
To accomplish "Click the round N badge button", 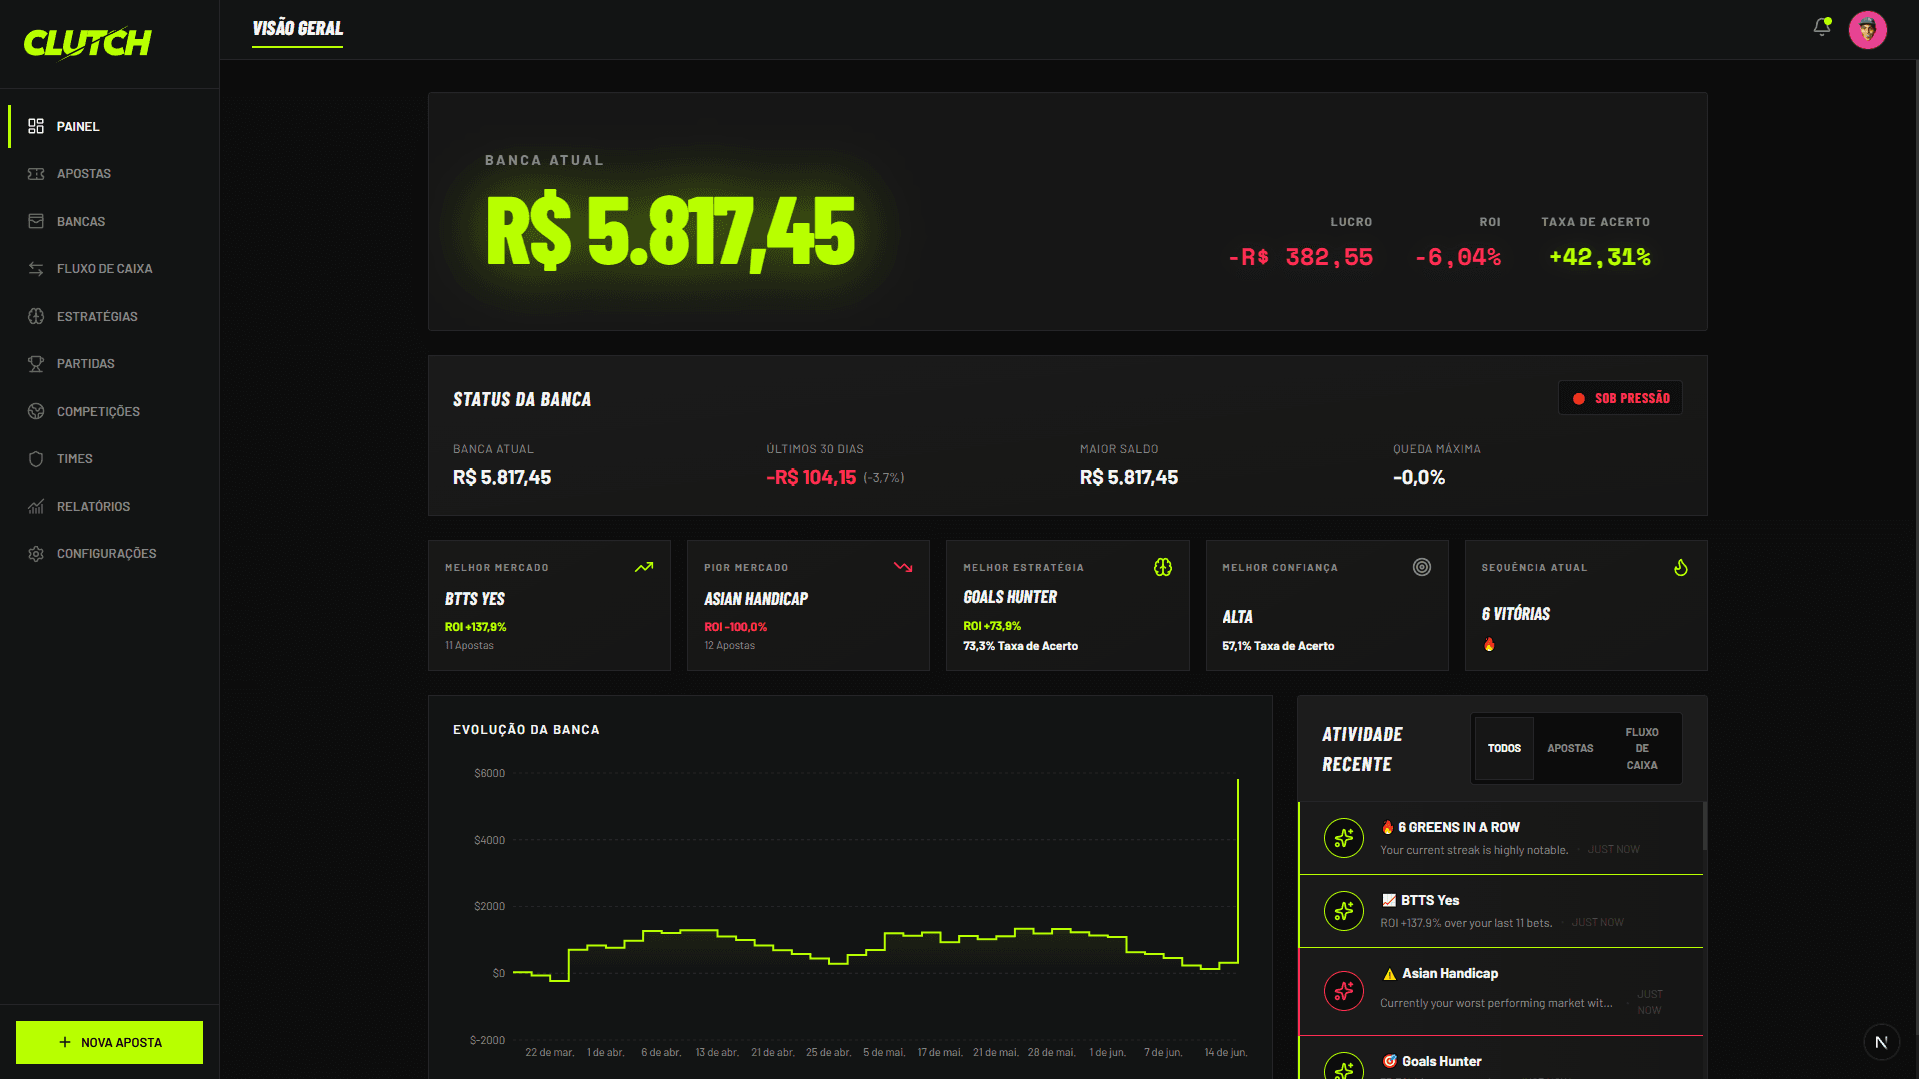I will coord(1881,1042).
